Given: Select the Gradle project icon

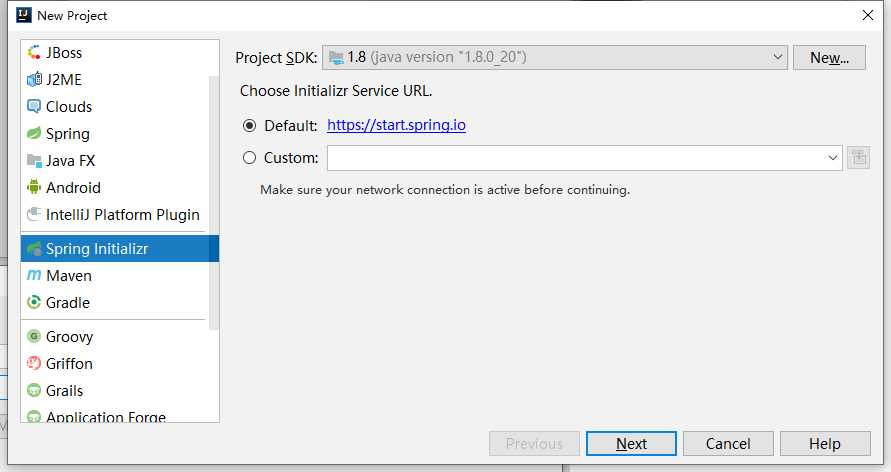Looking at the screenshot, I should (x=34, y=302).
